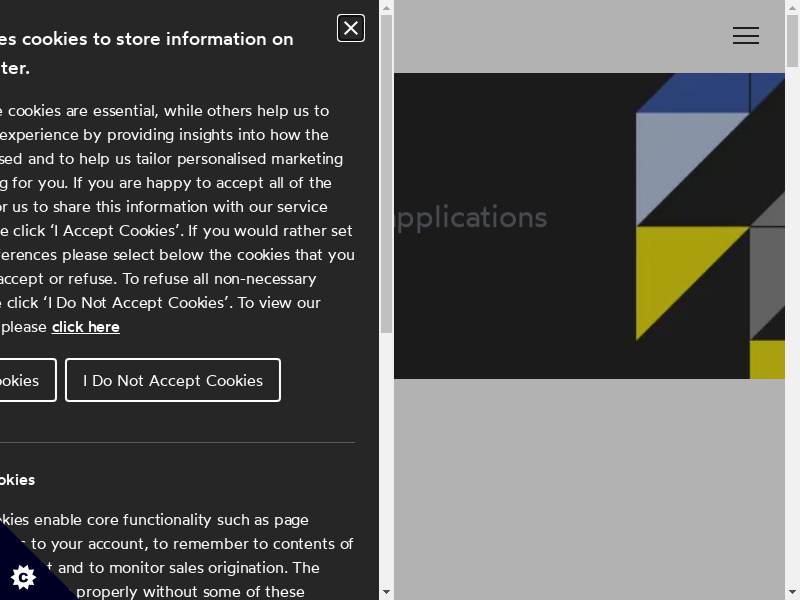Close the cookie panel with the X icon
Screen dimensions: 800x600
click(x=351, y=28)
